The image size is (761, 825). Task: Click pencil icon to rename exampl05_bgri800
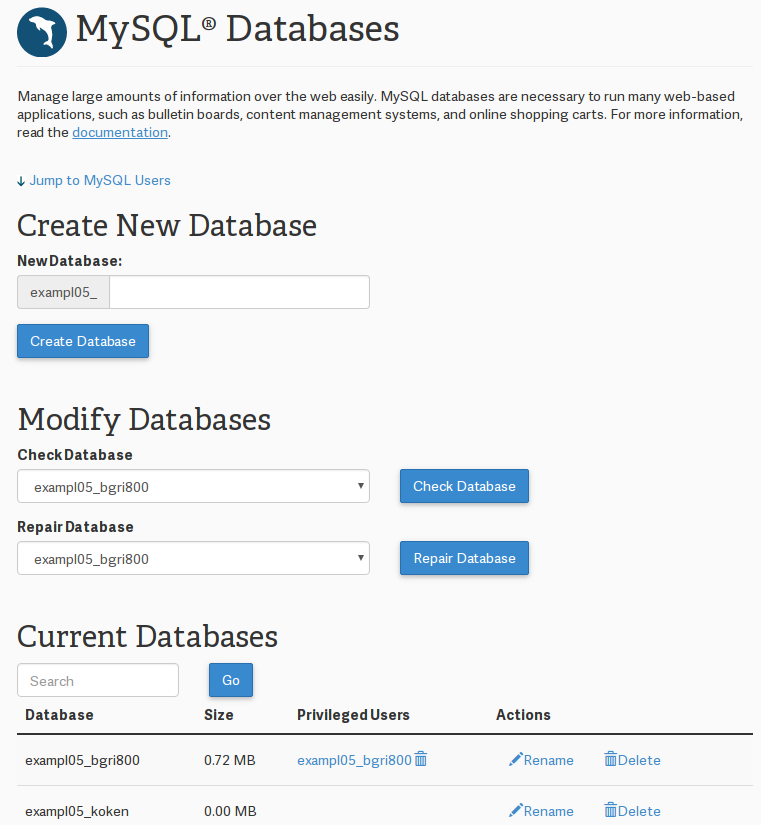[516, 760]
